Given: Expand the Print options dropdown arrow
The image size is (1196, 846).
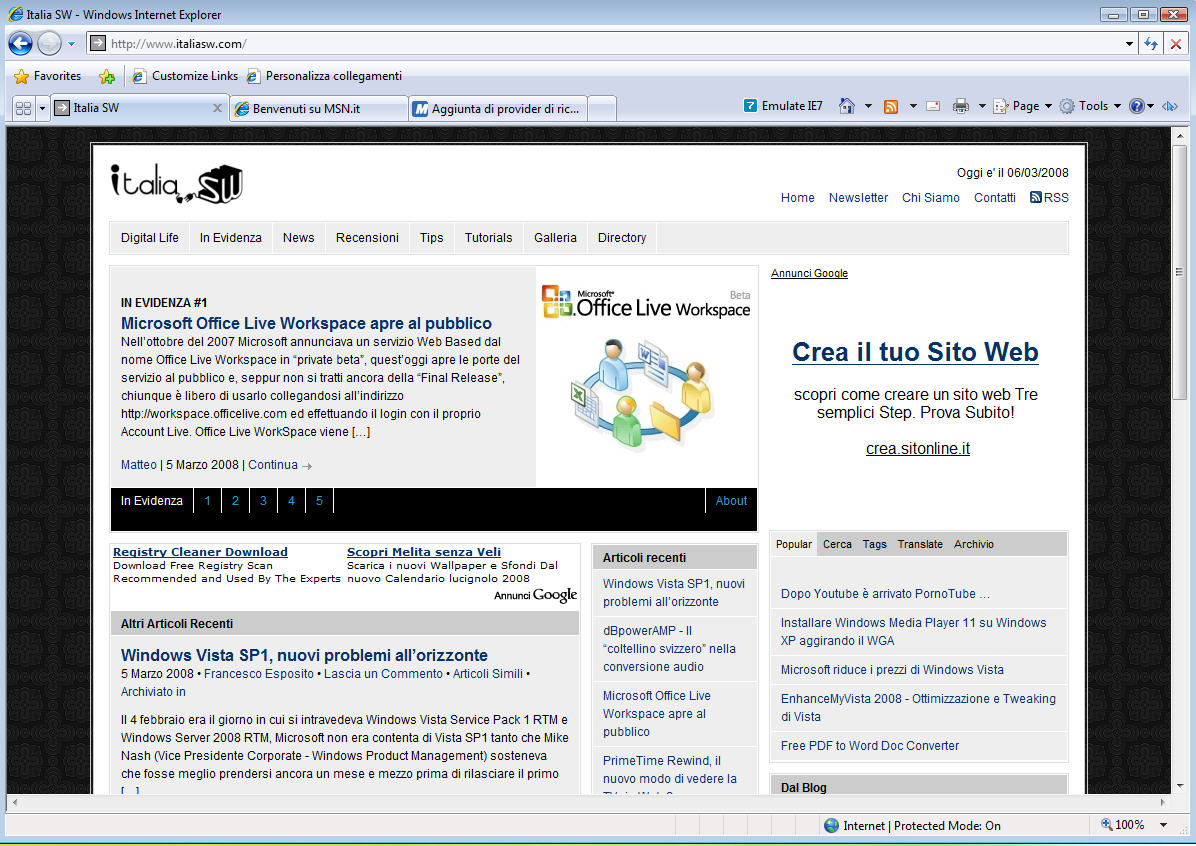Looking at the screenshot, I should point(982,106).
